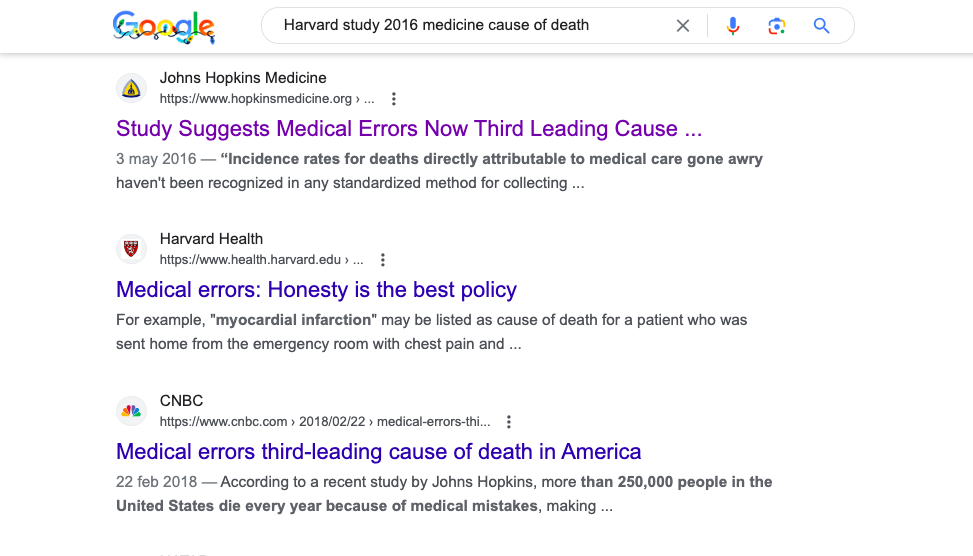The width and height of the screenshot is (973, 556).
Task: Open Google Lens image search
Action: (776, 25)
